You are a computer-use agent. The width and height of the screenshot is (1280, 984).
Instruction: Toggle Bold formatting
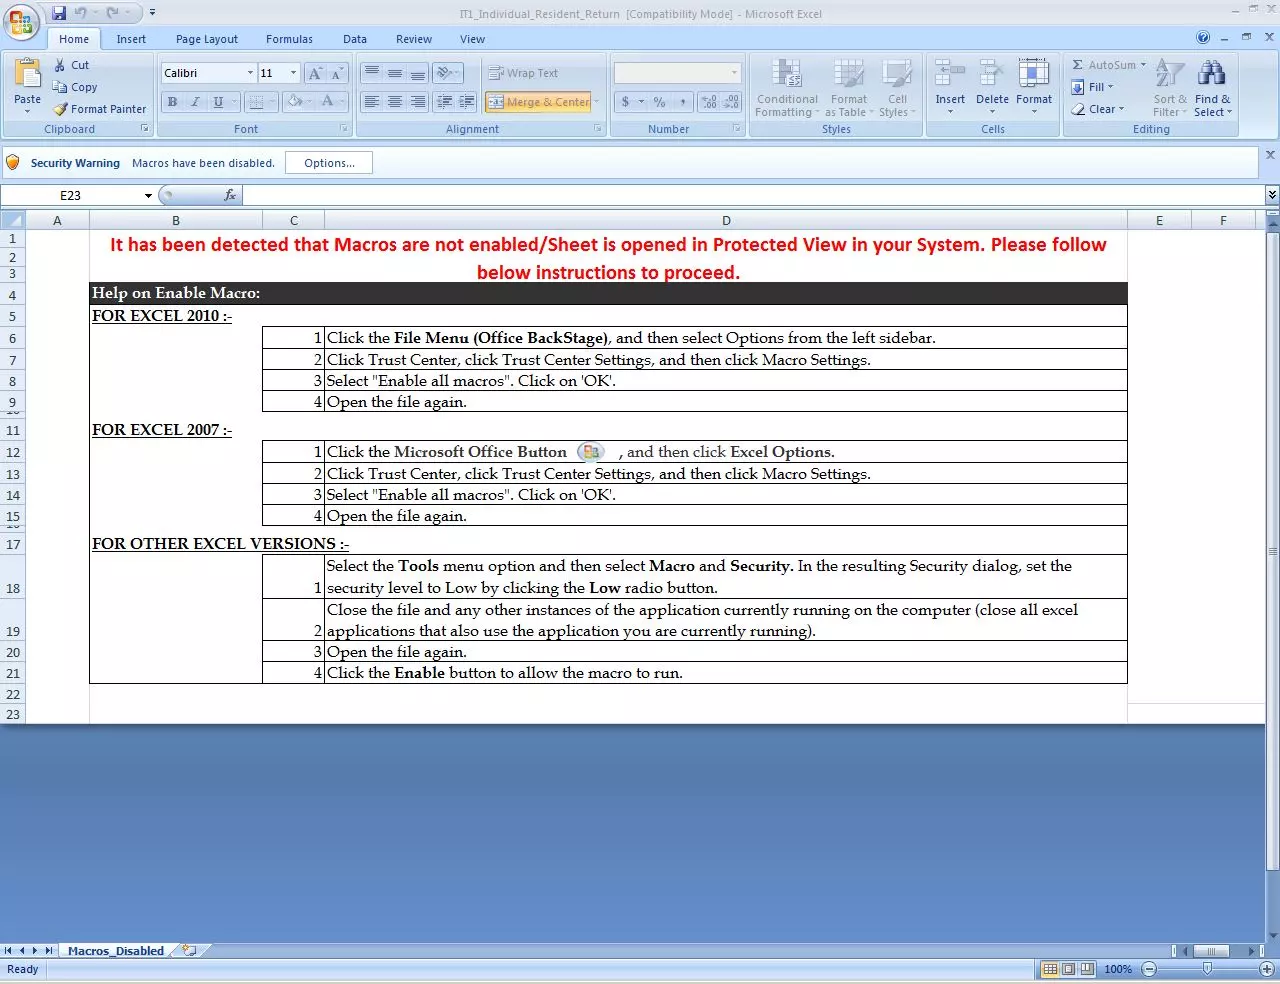[172, 102]
